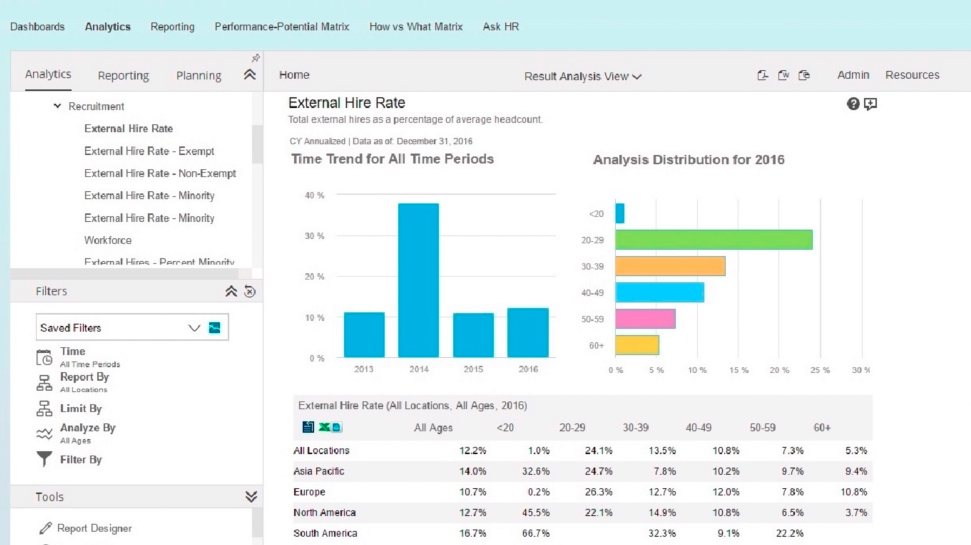Click the clear filters icon
The height and width of the screenshot is (545, 971).
point(250,291)
